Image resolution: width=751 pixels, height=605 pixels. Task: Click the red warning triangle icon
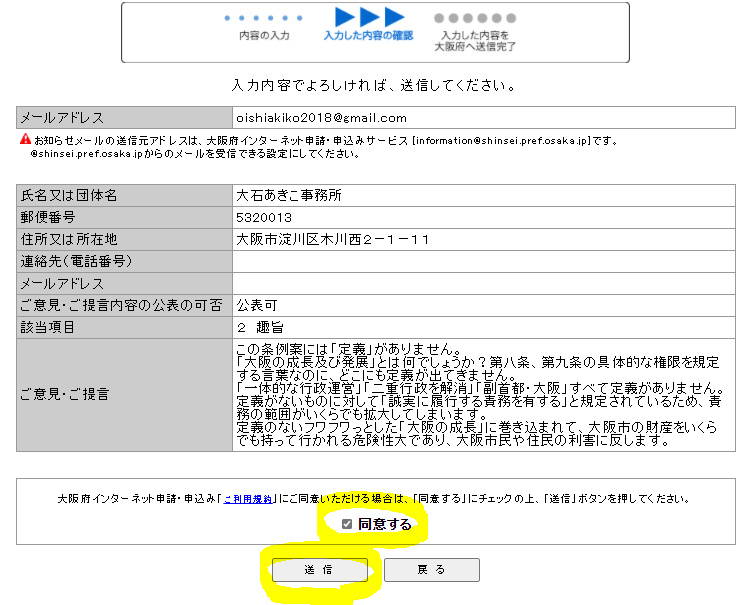[25, 139]
